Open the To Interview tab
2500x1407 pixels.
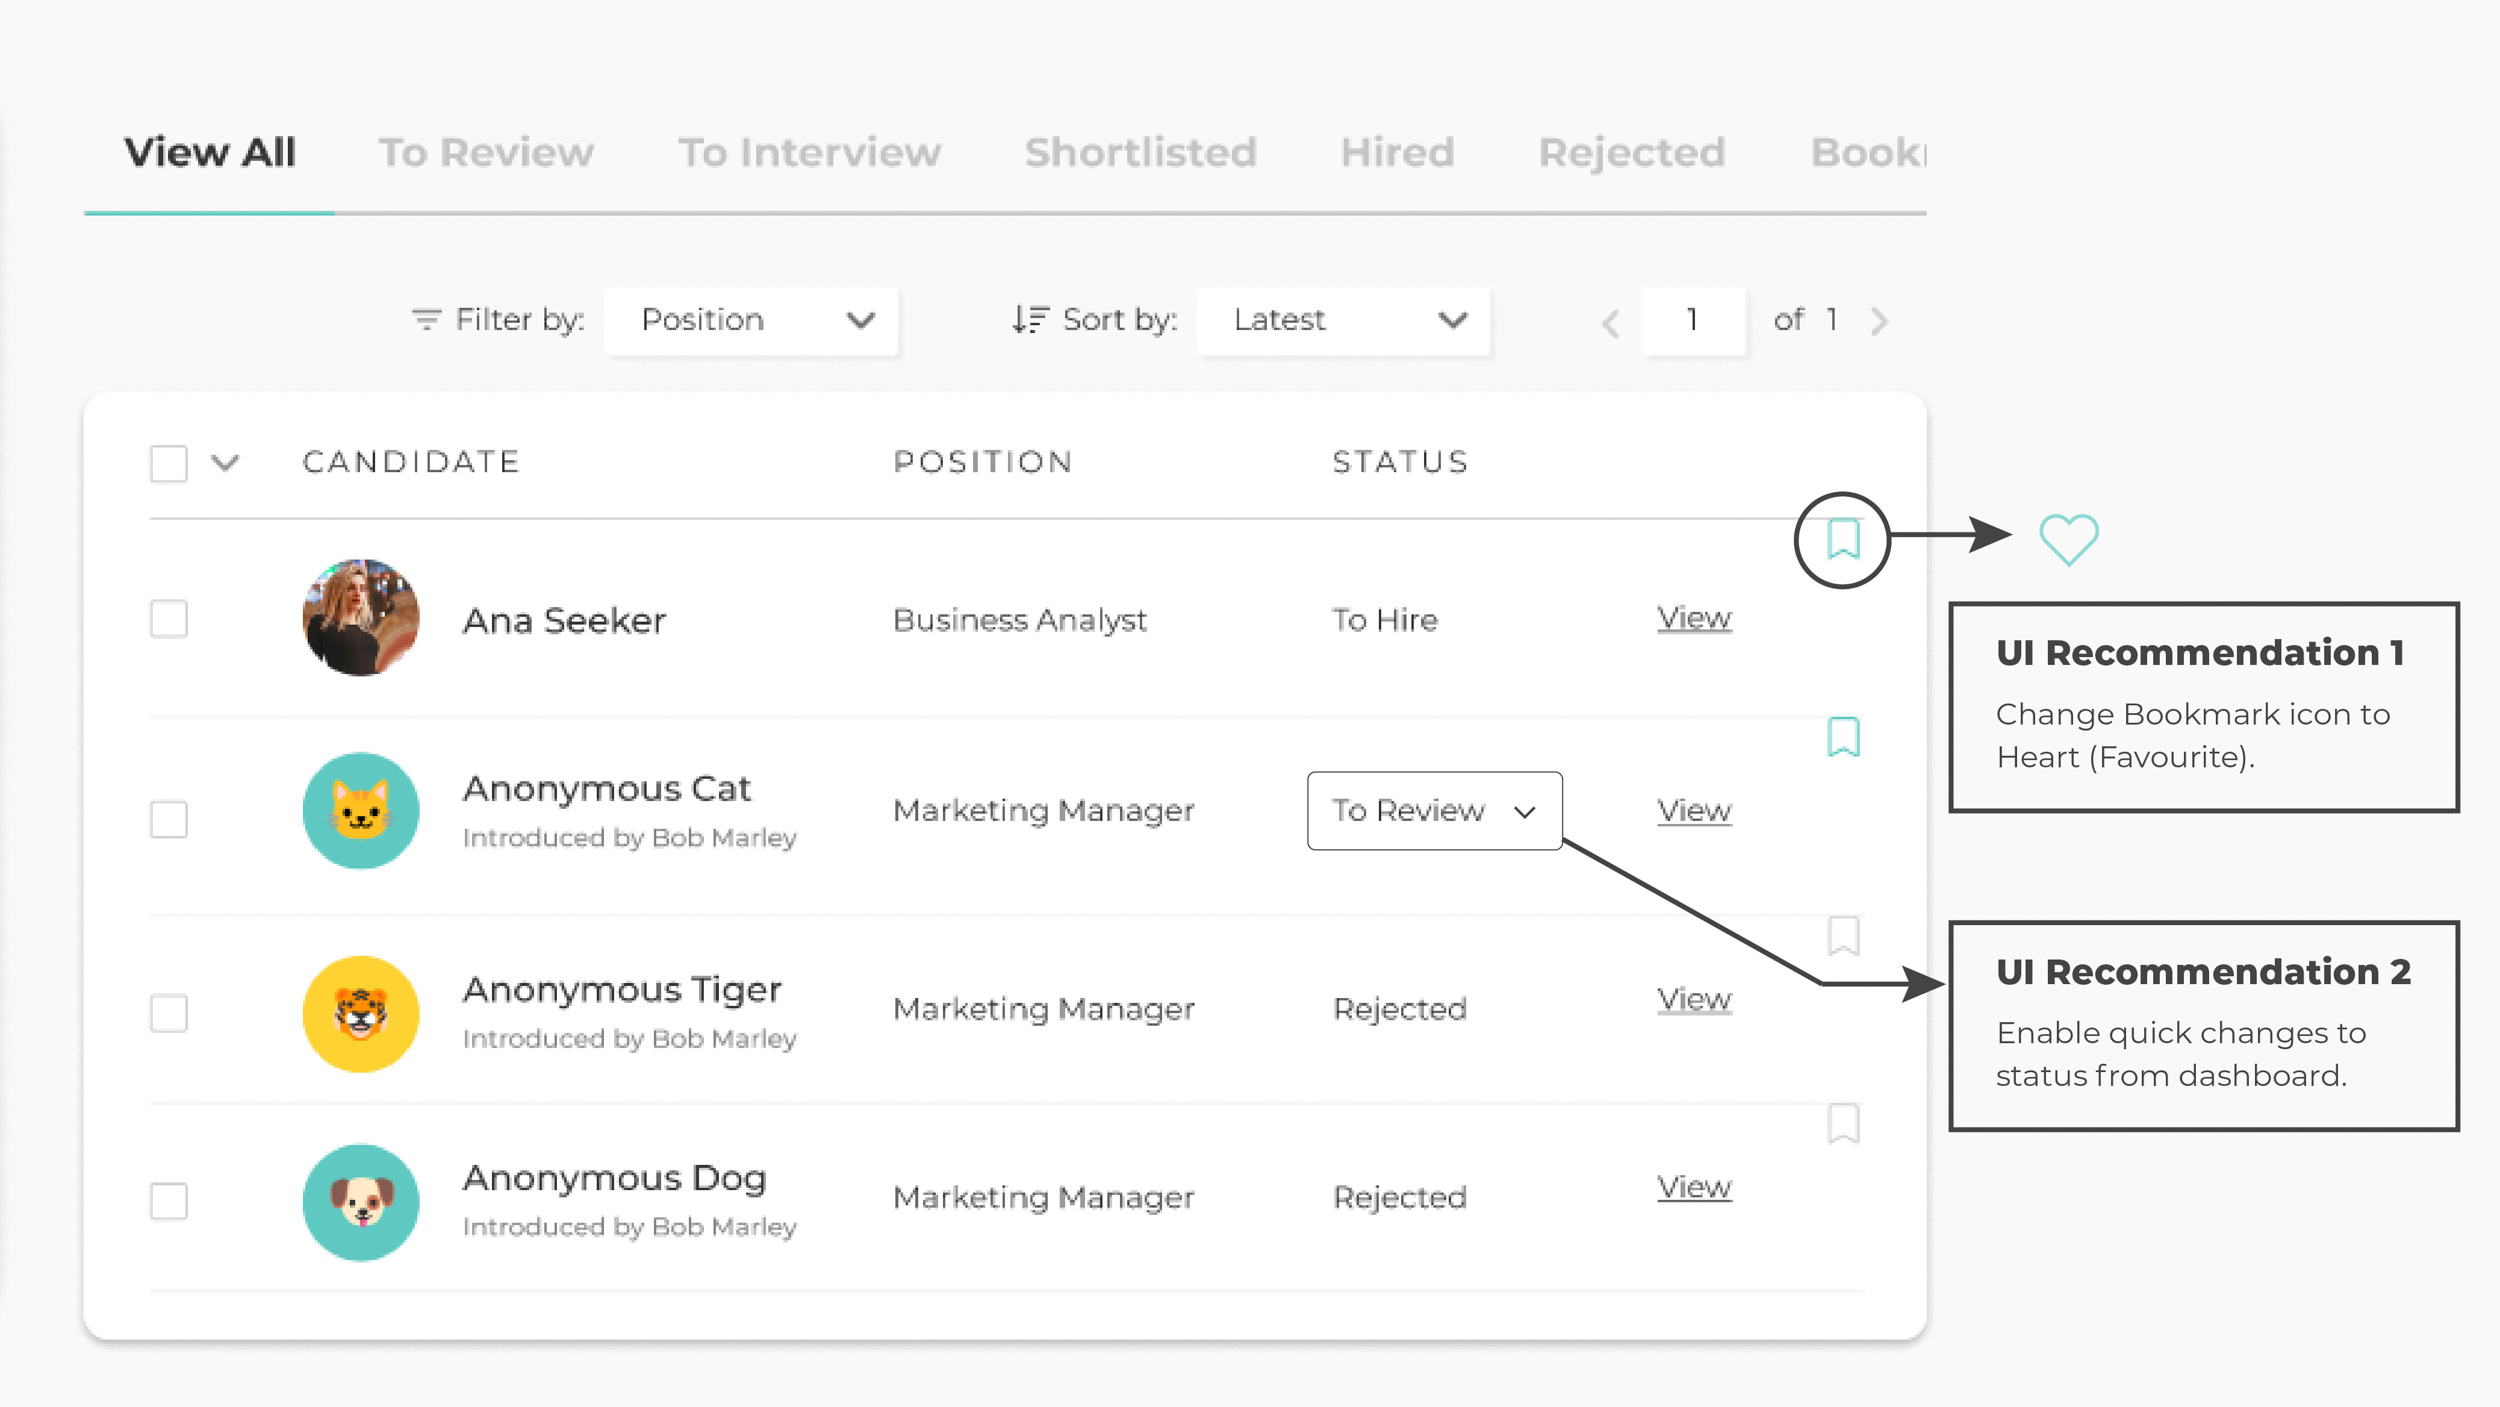point(809,153)
